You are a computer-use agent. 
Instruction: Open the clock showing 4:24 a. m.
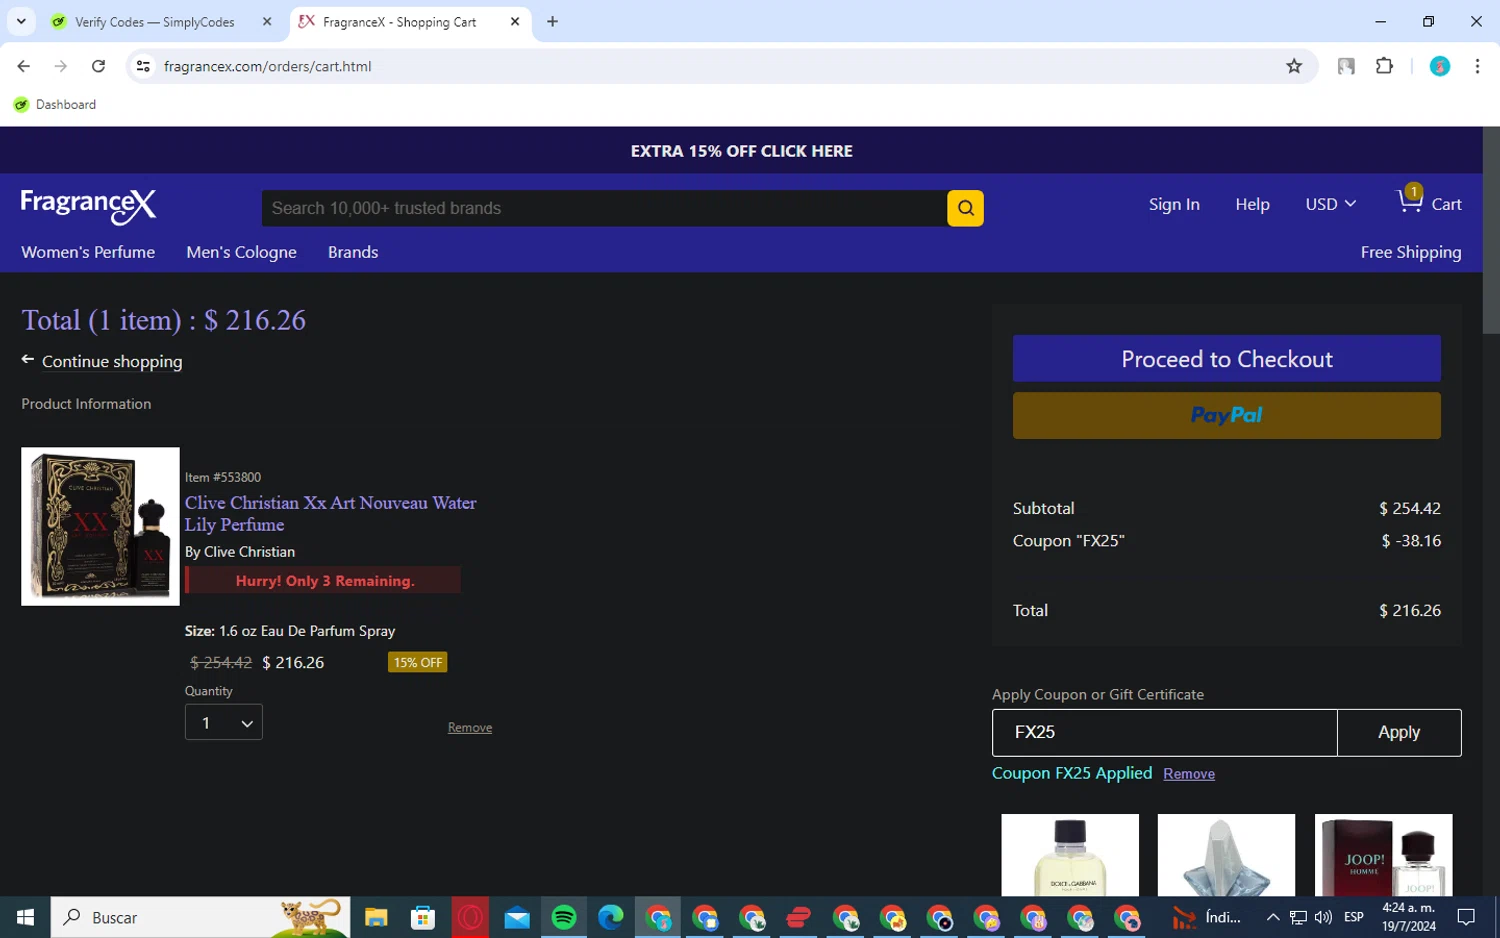pyautogui.click(x=1409, y=917)
